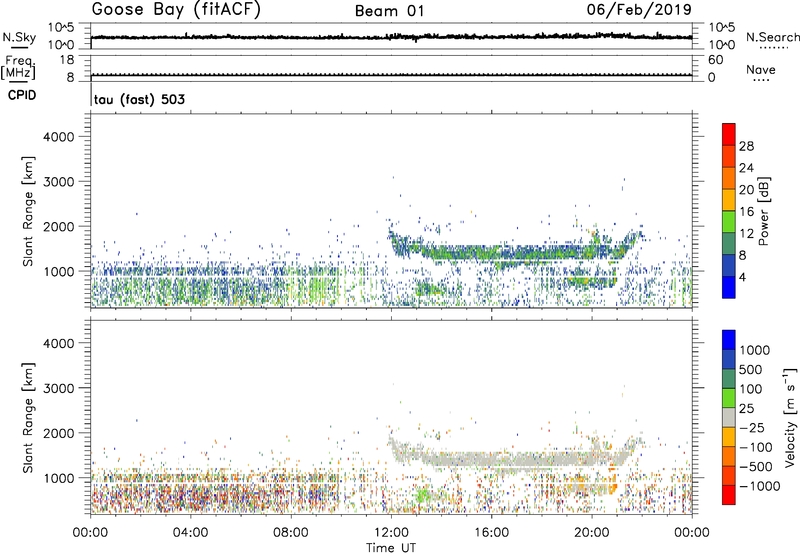Click the gray segment of the Velocity colorbar
This screenshot has width=800, height=554.
pos(729,417)
